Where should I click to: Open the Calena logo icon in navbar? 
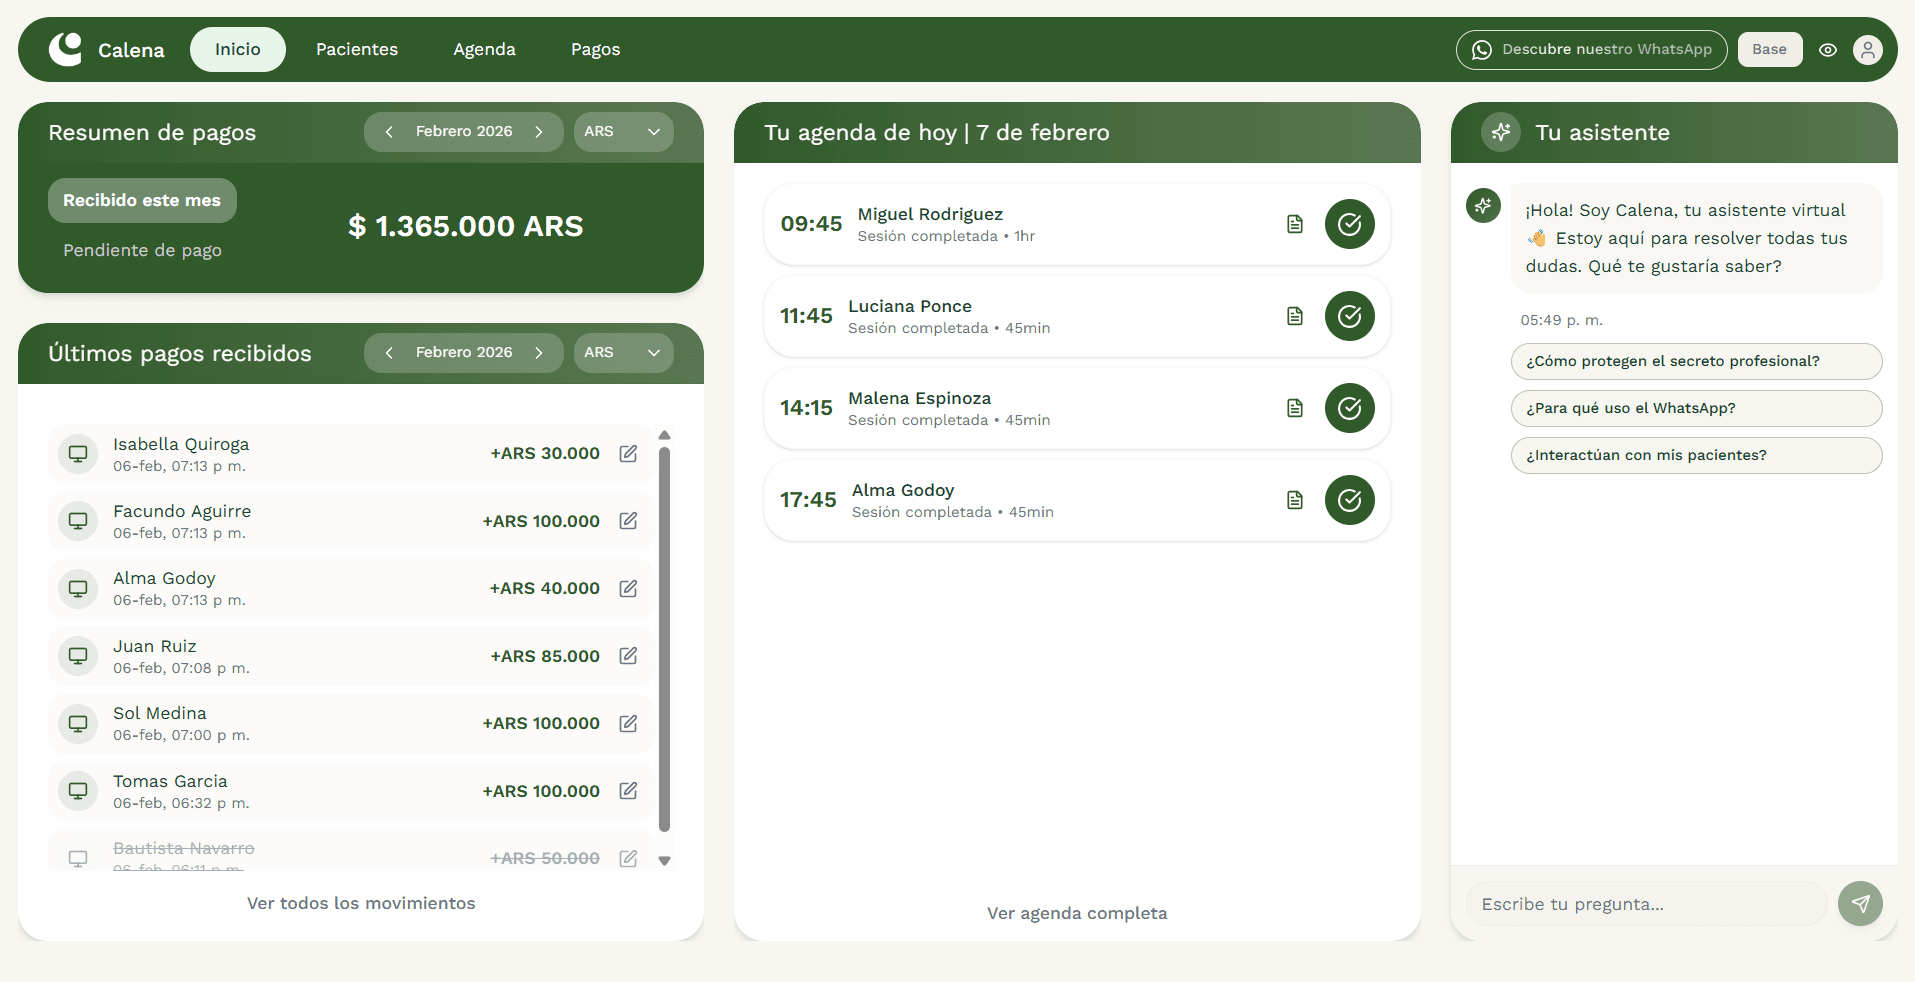pos(65,49)
